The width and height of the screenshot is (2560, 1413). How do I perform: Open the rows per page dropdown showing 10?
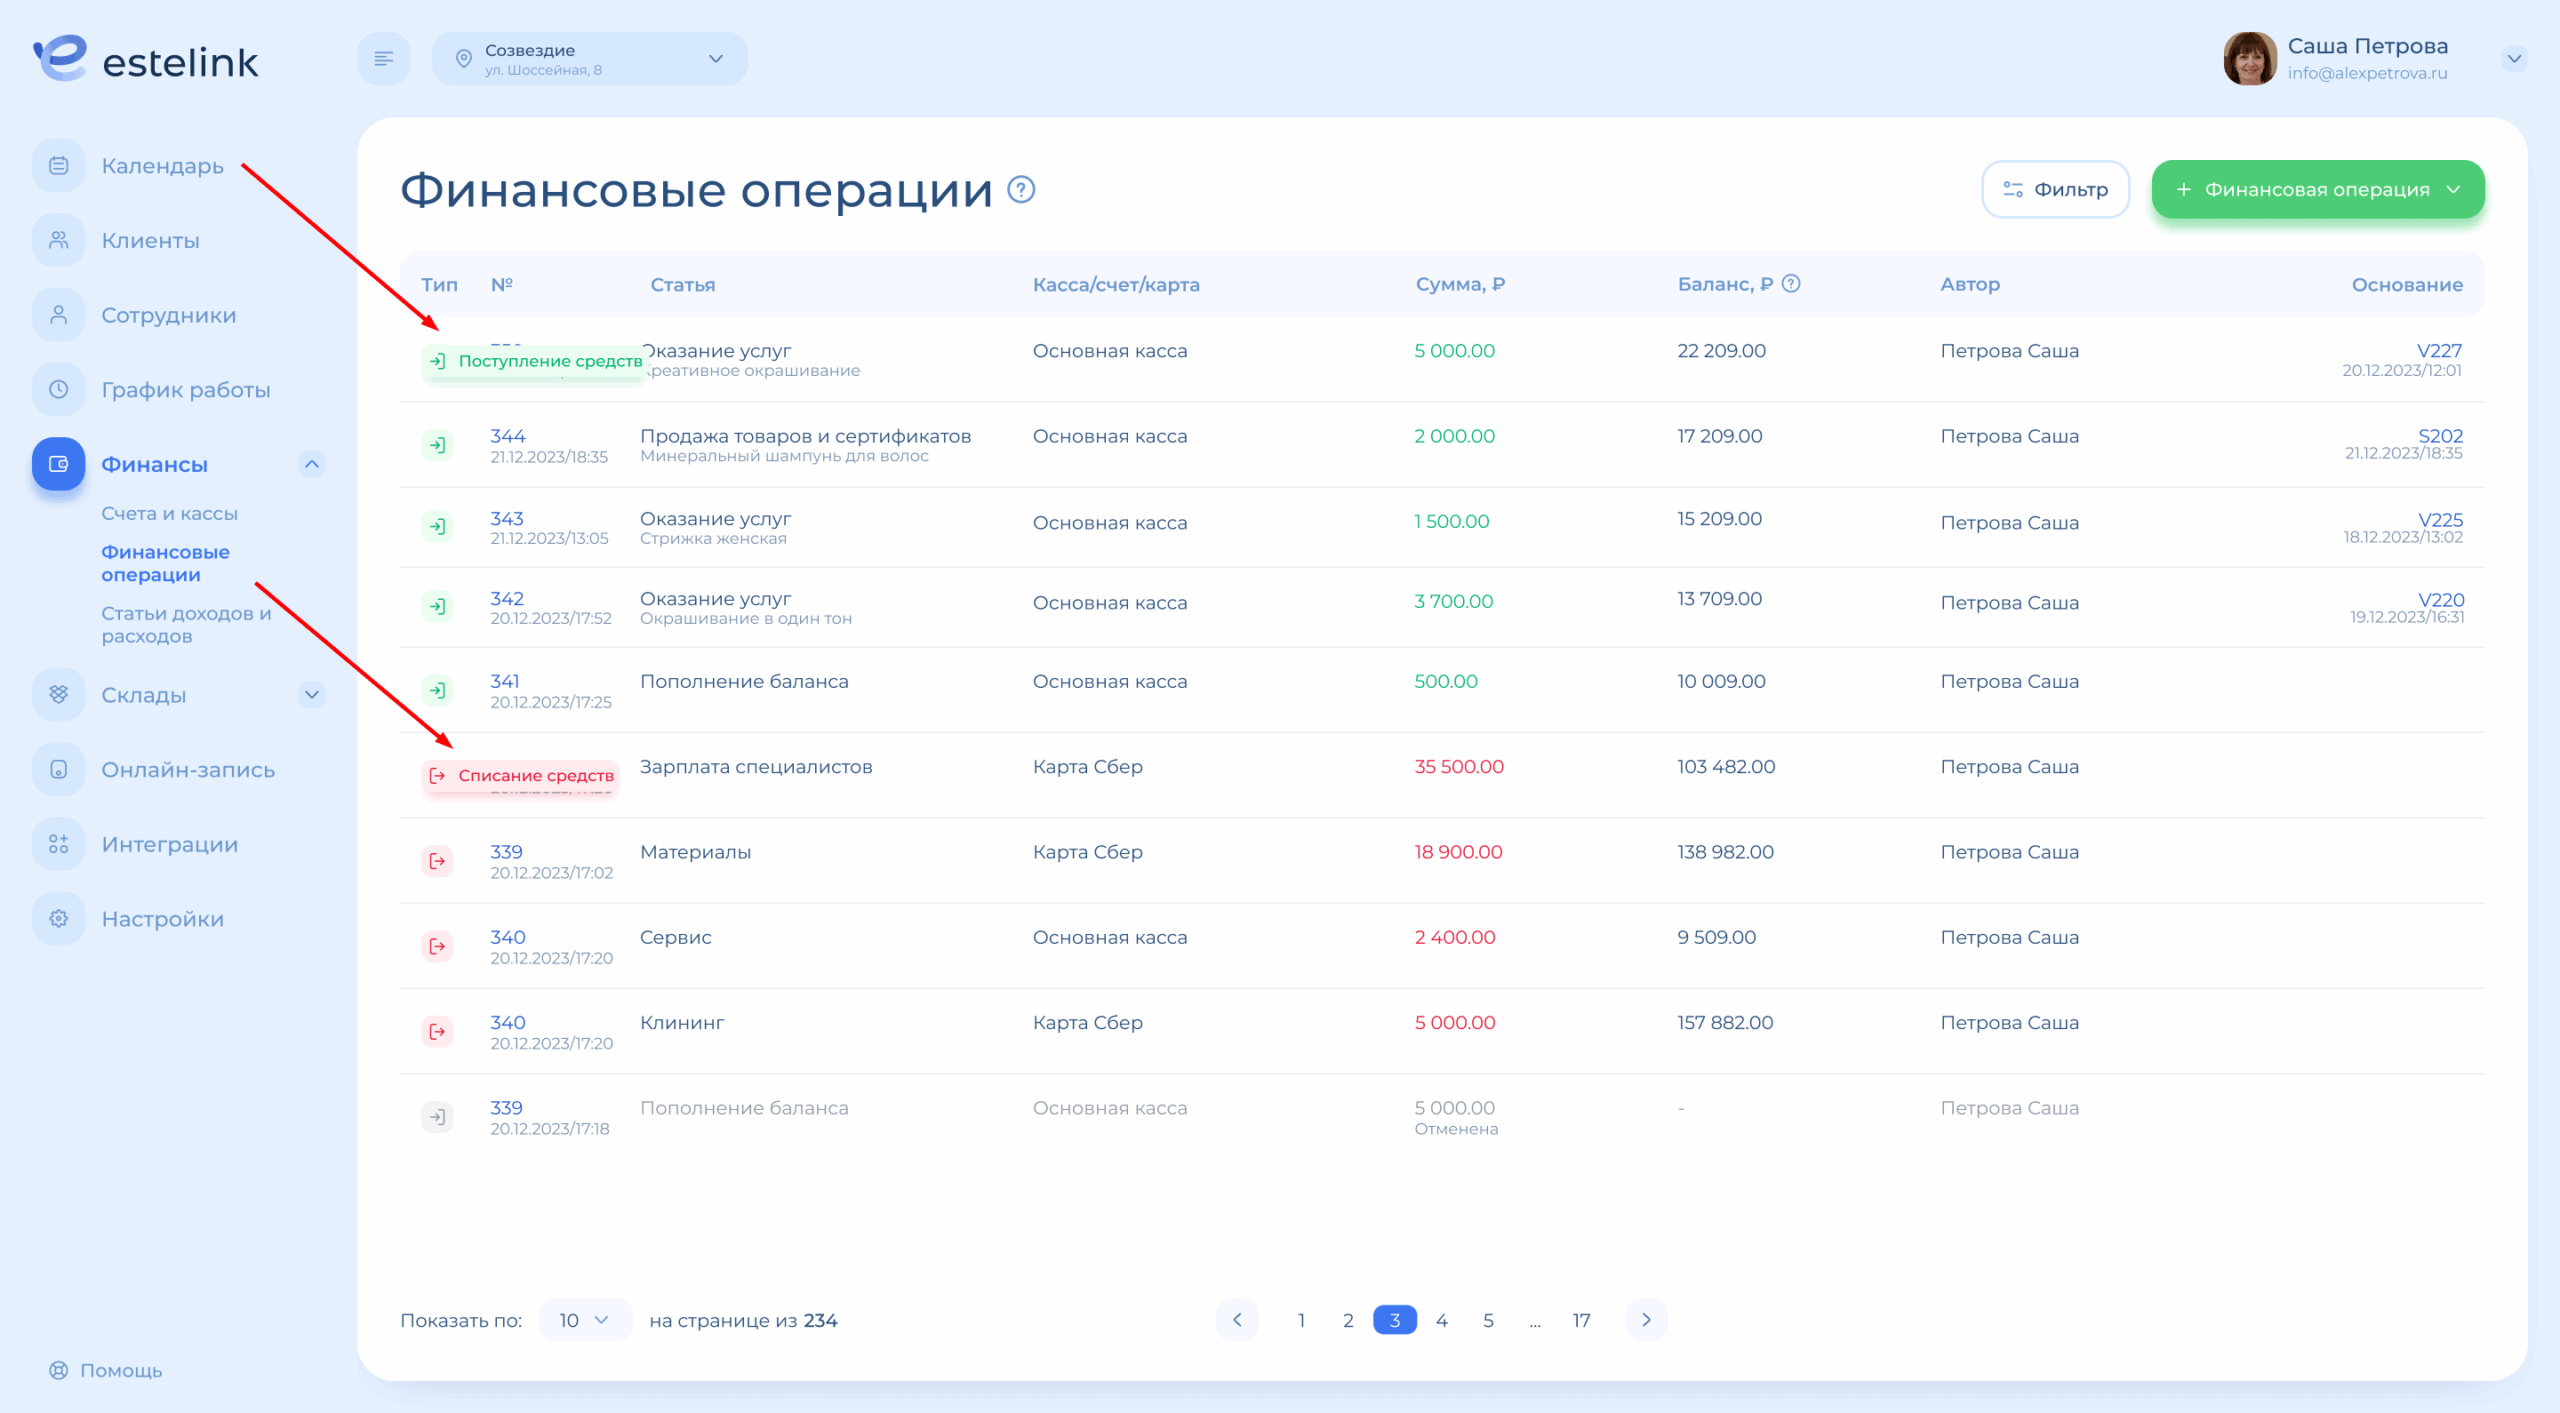tap(585, 1320)
